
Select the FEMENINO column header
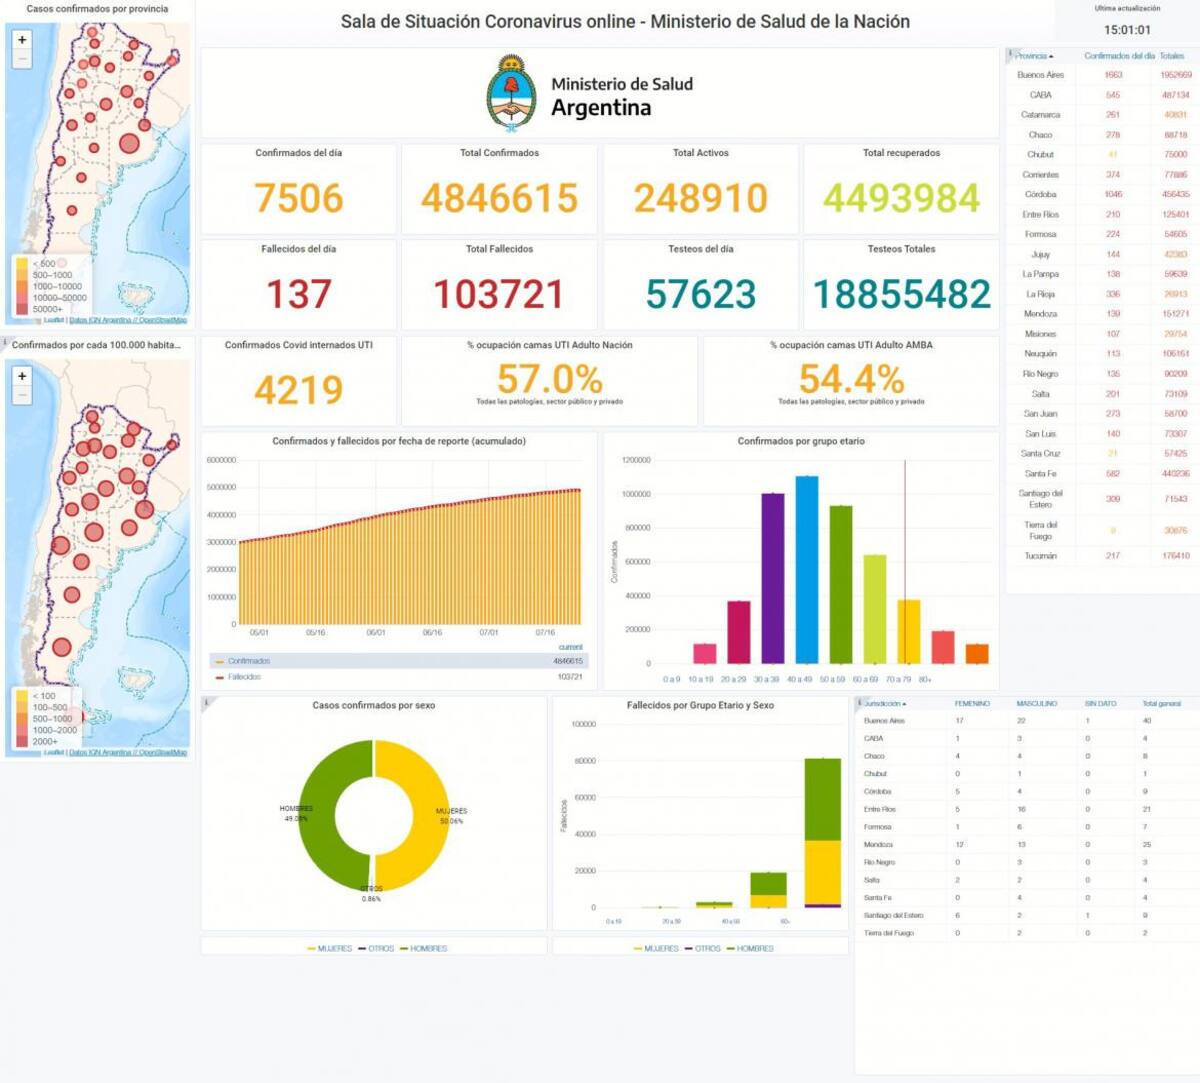(972, 704)
